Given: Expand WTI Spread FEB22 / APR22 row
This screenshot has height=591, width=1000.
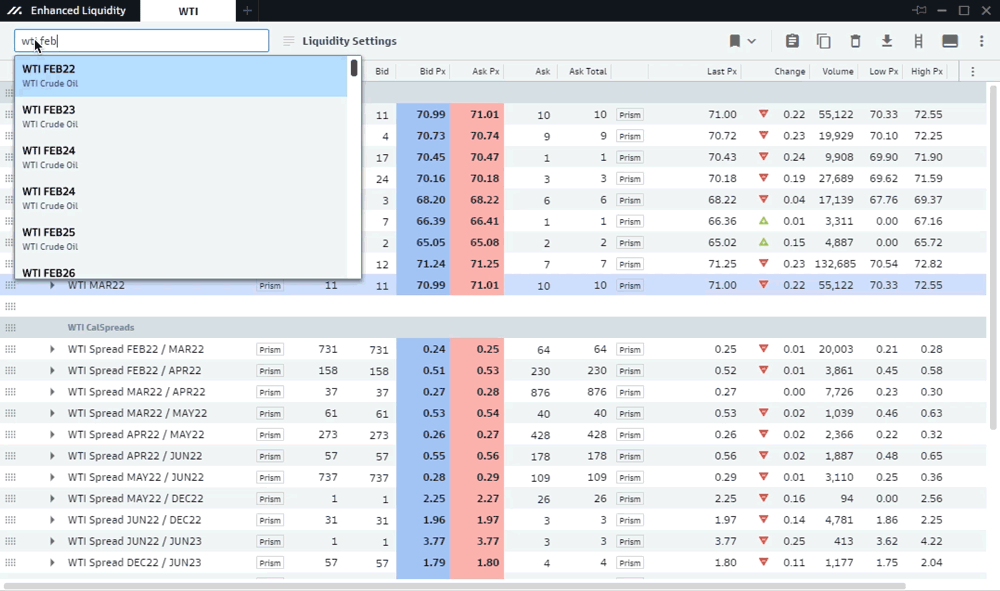Looking at the screenshot, I should [x=52, y=370].
